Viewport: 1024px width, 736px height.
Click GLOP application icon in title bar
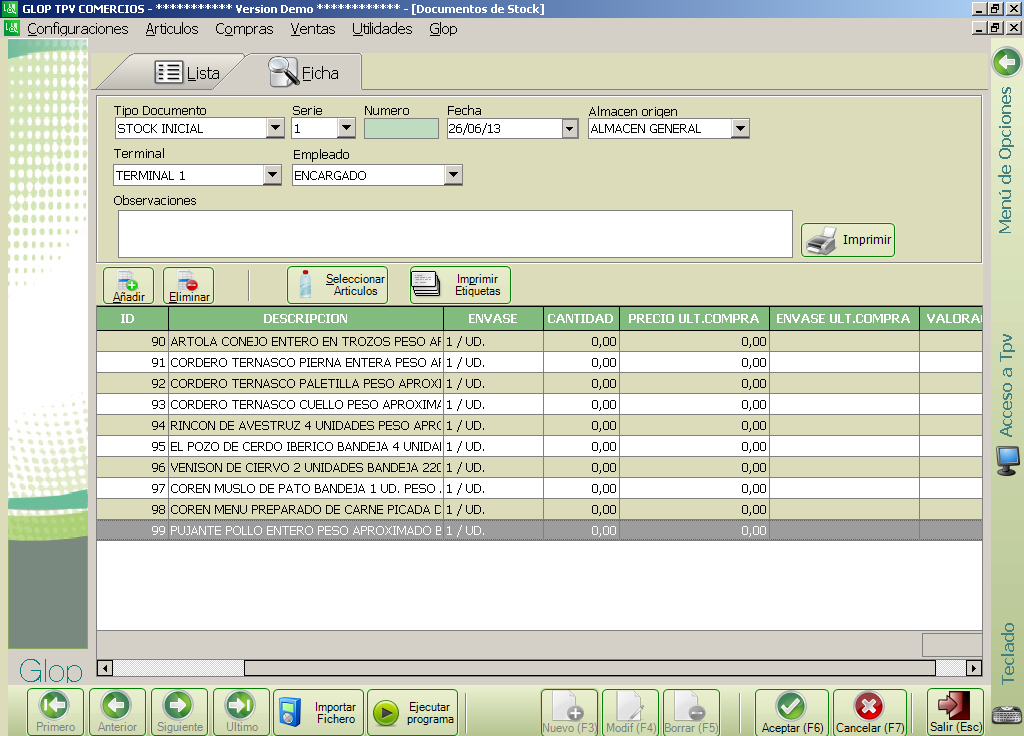(x=10, y=8)
